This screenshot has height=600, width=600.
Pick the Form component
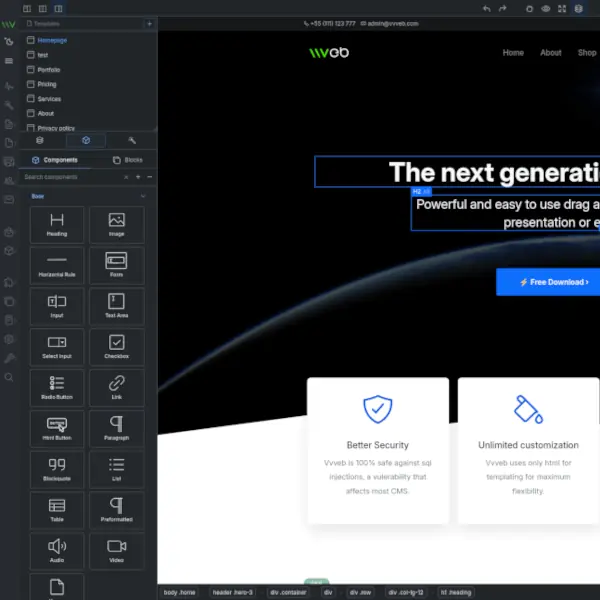pos(117,266)
